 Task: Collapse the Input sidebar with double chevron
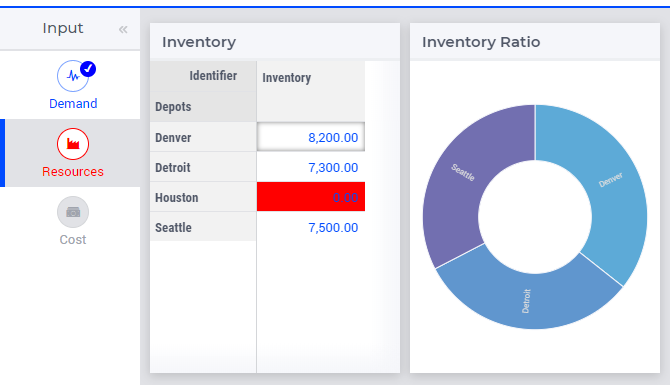123,29
